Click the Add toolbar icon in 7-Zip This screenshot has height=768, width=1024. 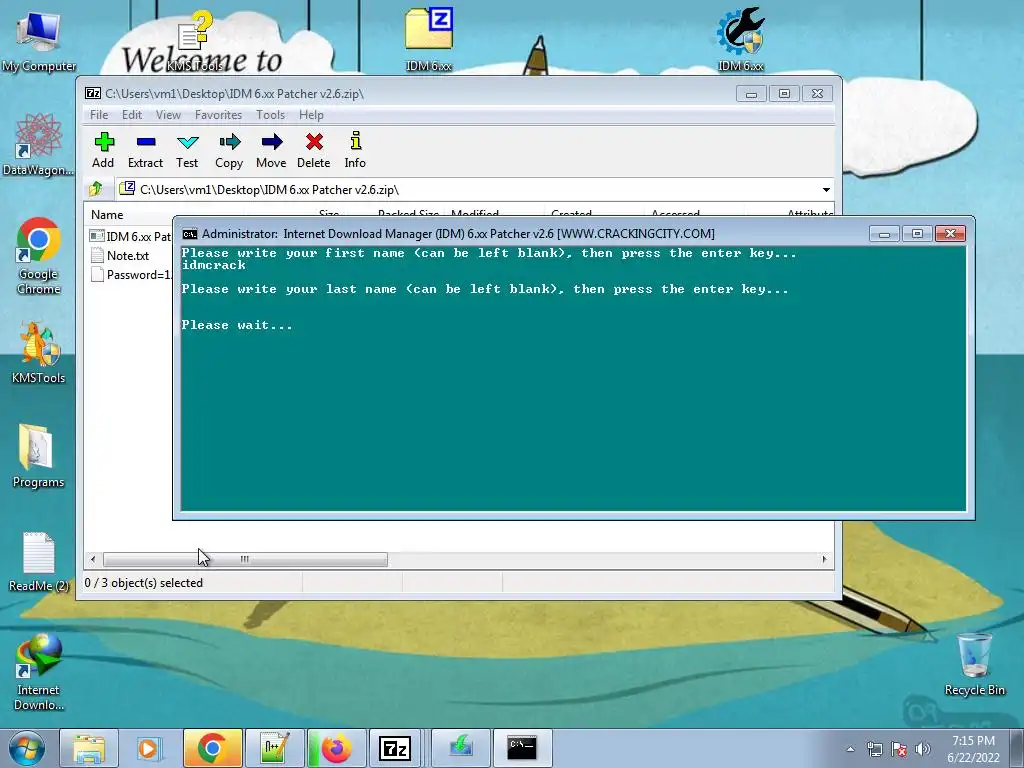[x=103, y=150]
